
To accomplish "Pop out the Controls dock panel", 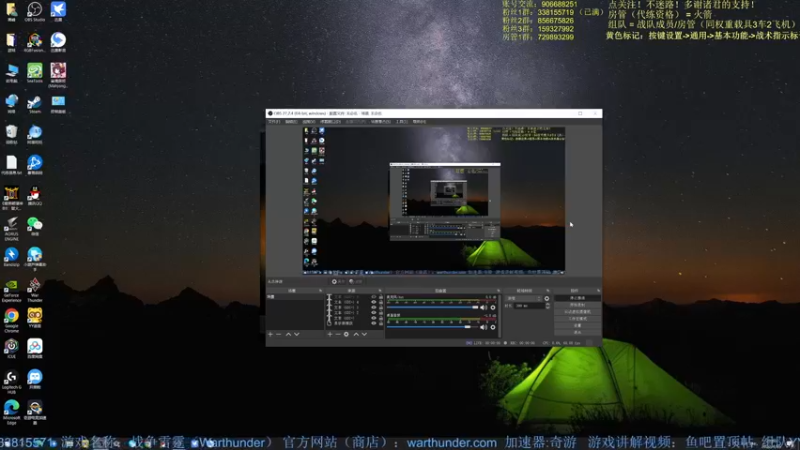I will tap(598, 291).
